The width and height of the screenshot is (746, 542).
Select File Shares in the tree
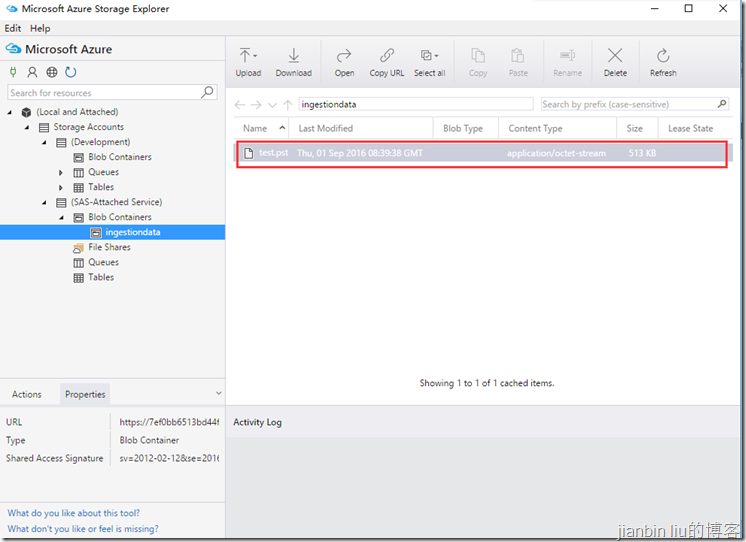(x=109, y=247)
